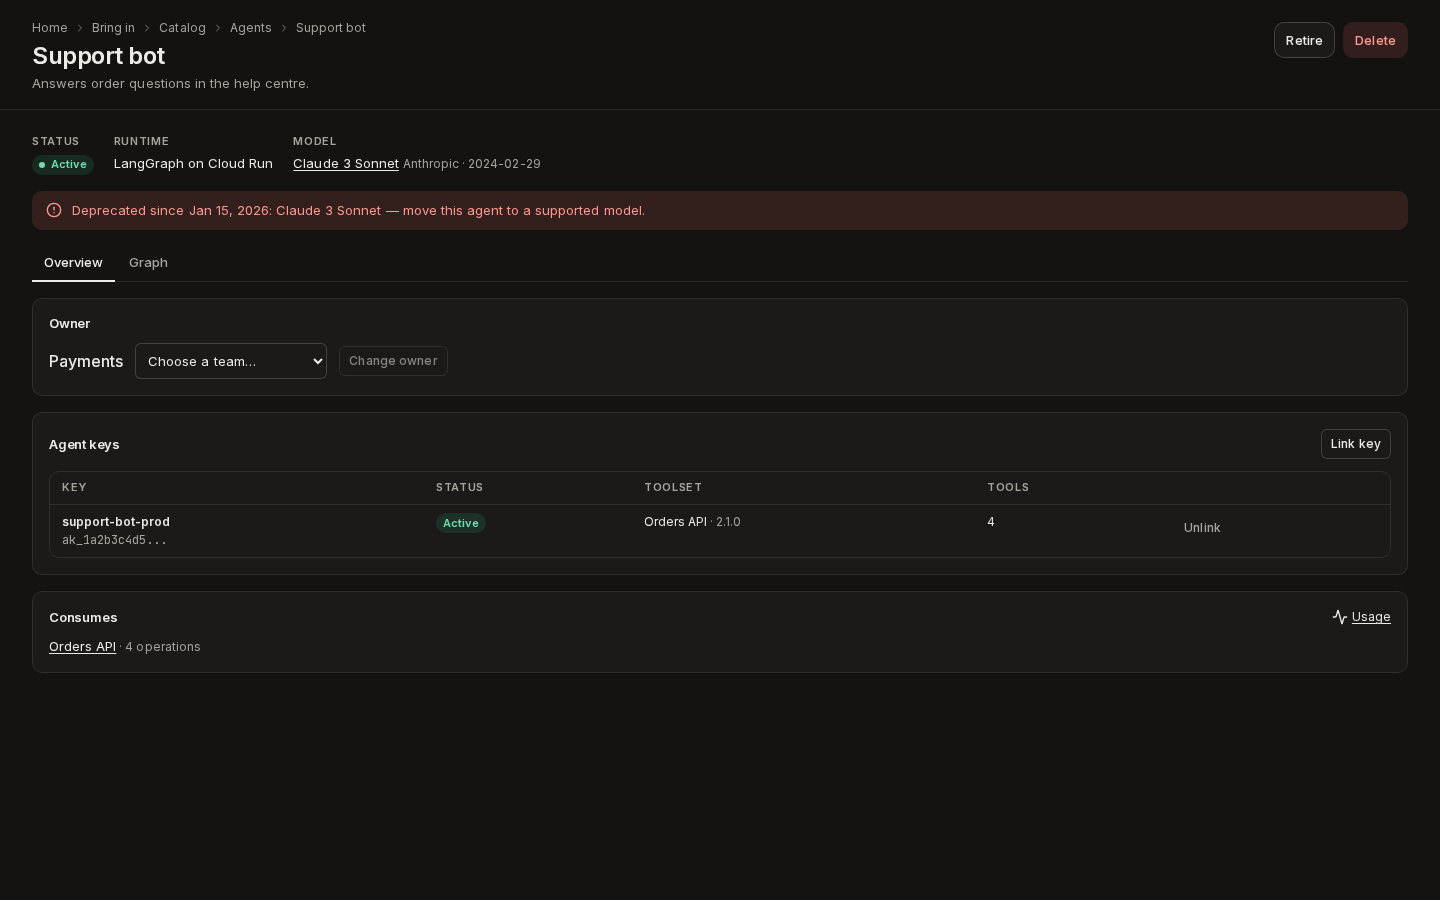Navigate to Bring in breadcrumb
1440x900 pixels.
click(x=113, y=28)
